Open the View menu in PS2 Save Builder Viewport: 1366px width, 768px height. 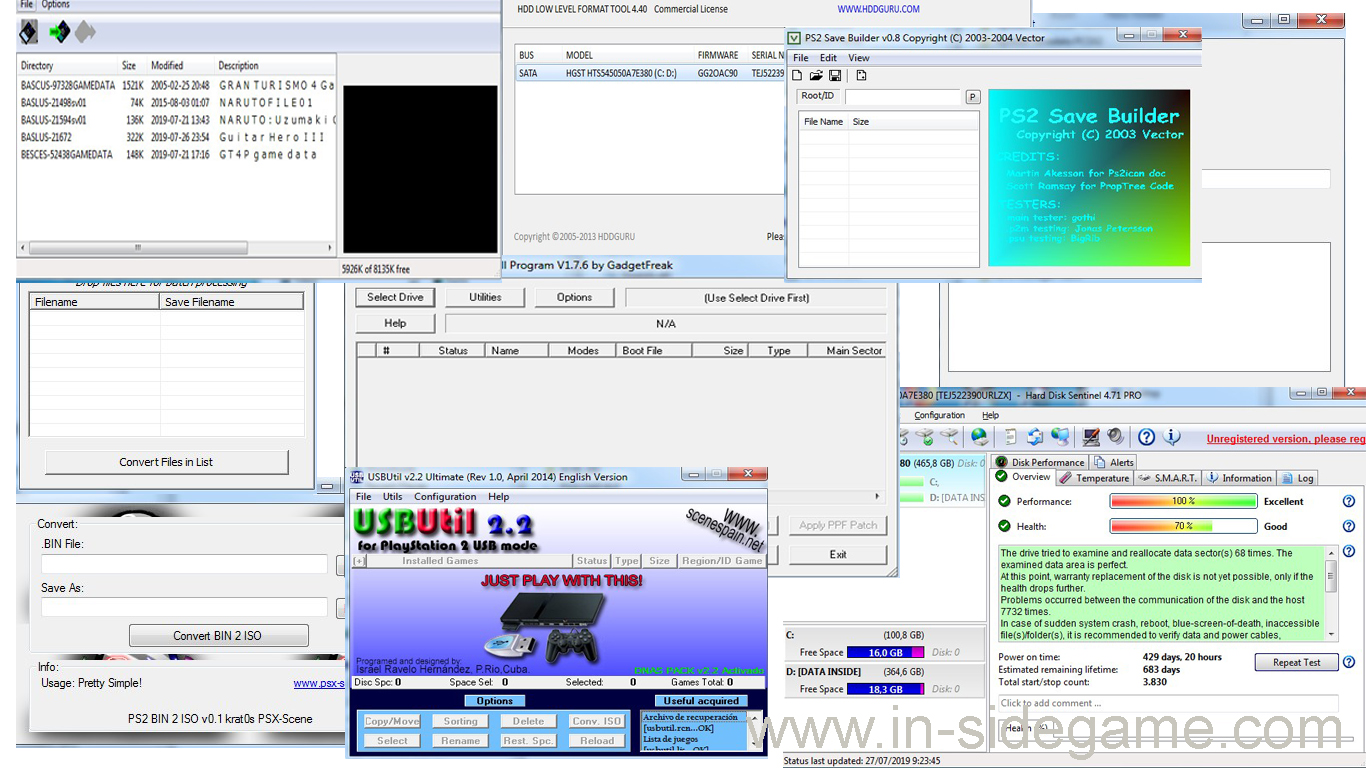[x=859, y=58]
